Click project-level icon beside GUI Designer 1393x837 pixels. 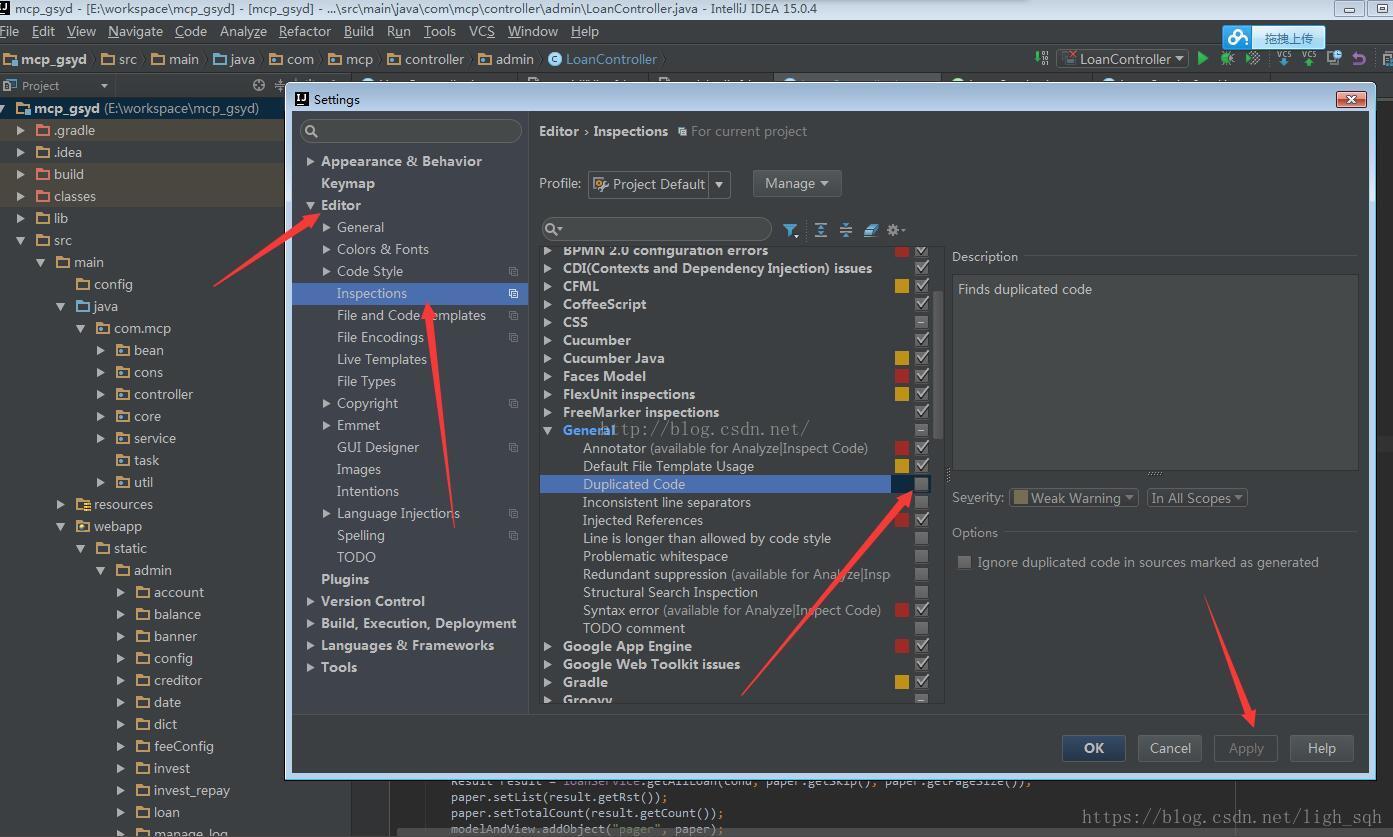(x=513, y=448)
